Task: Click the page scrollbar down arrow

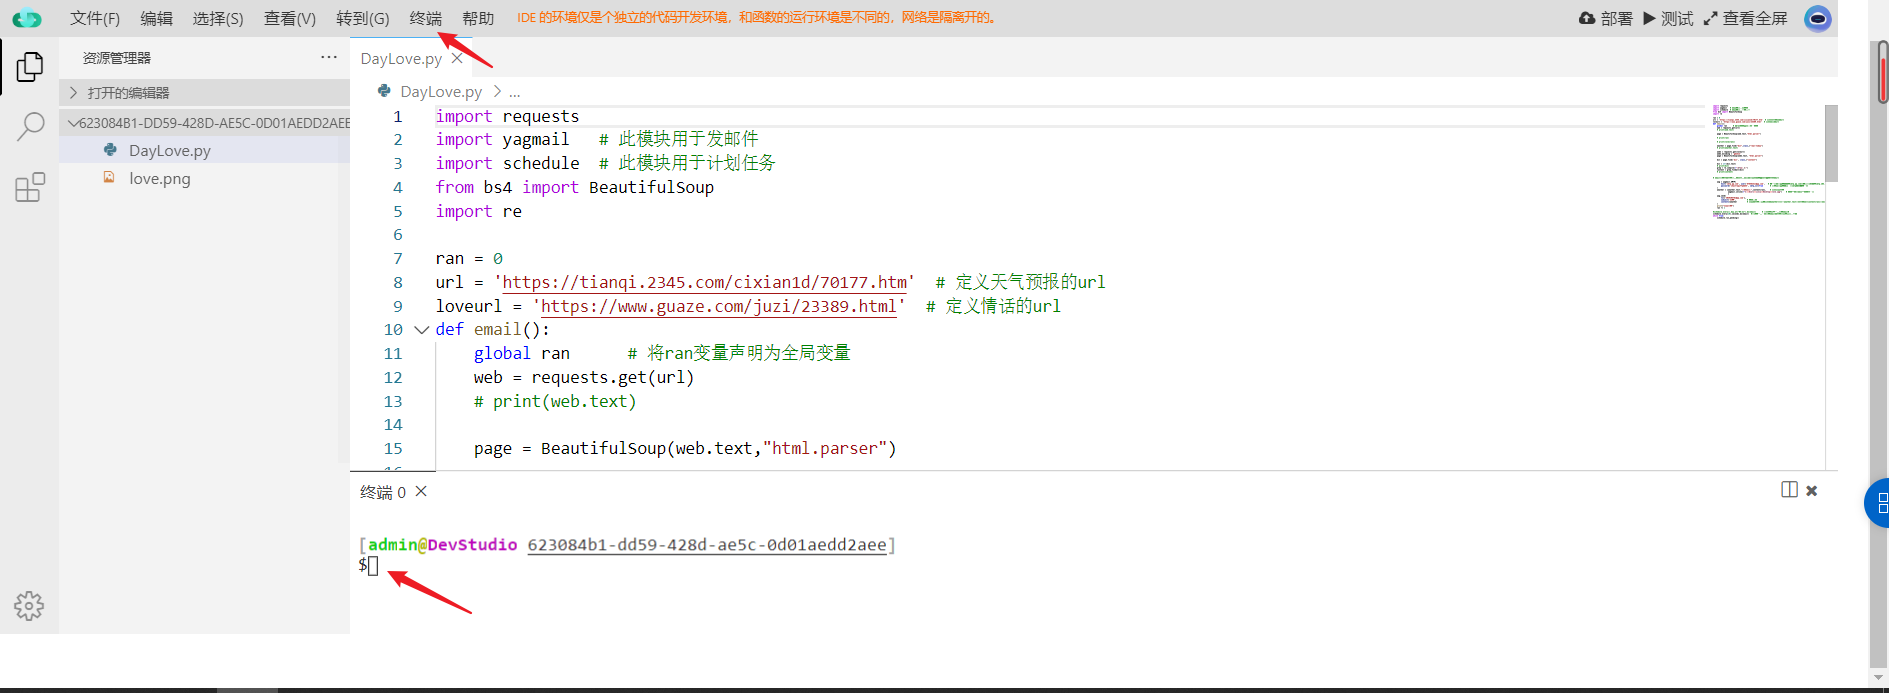Action: click(1879, 677)
